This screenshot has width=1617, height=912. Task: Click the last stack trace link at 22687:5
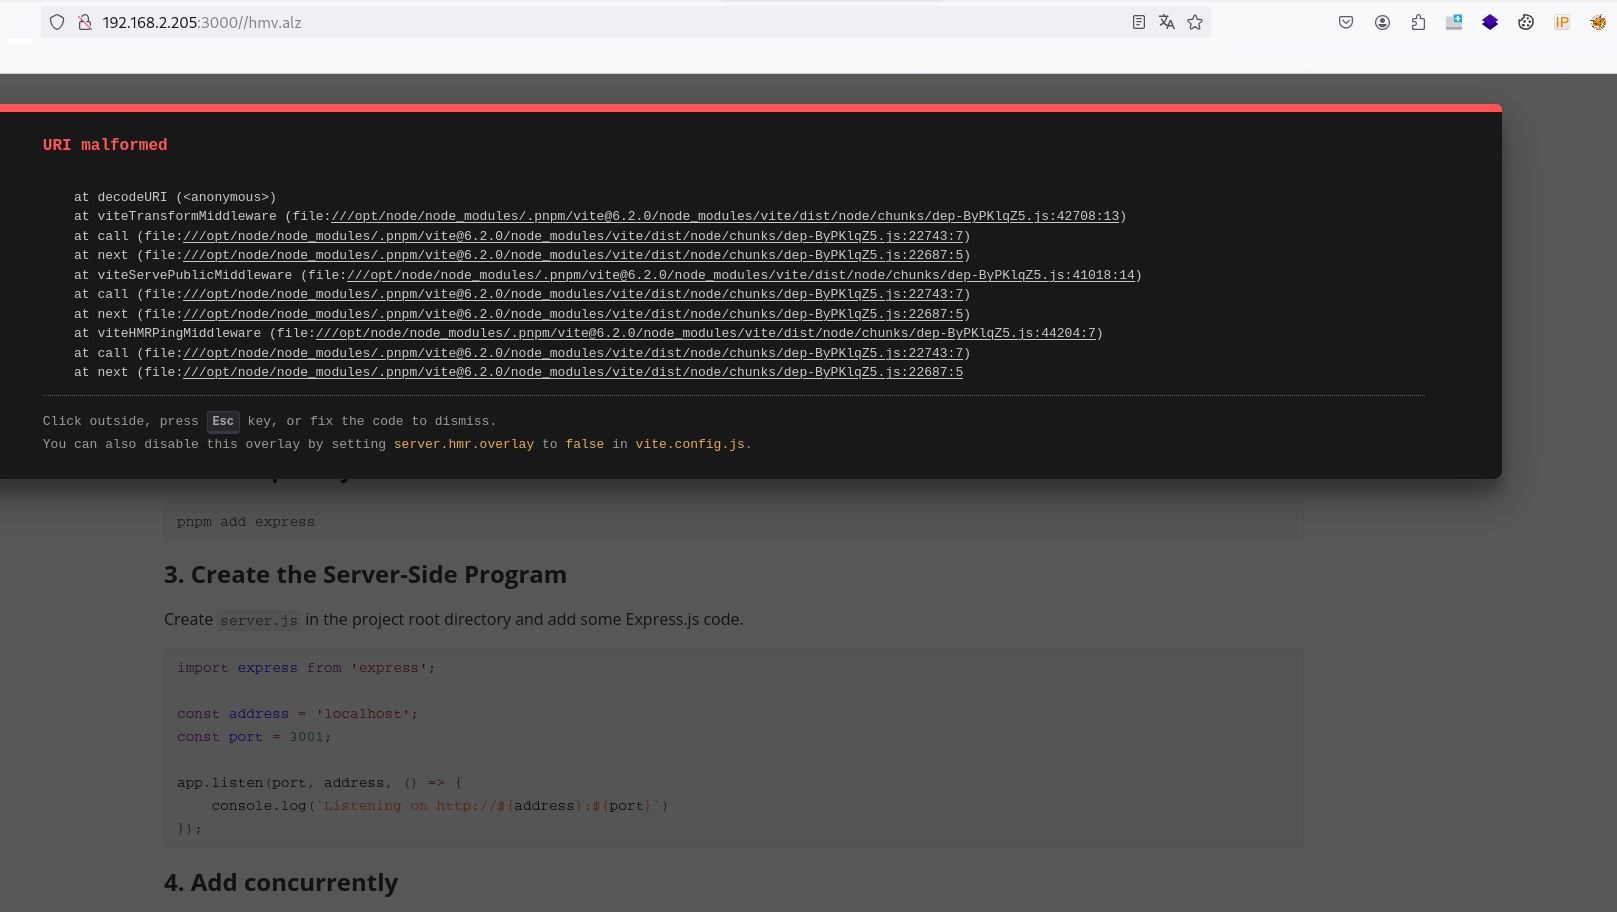tap(573, 372)
